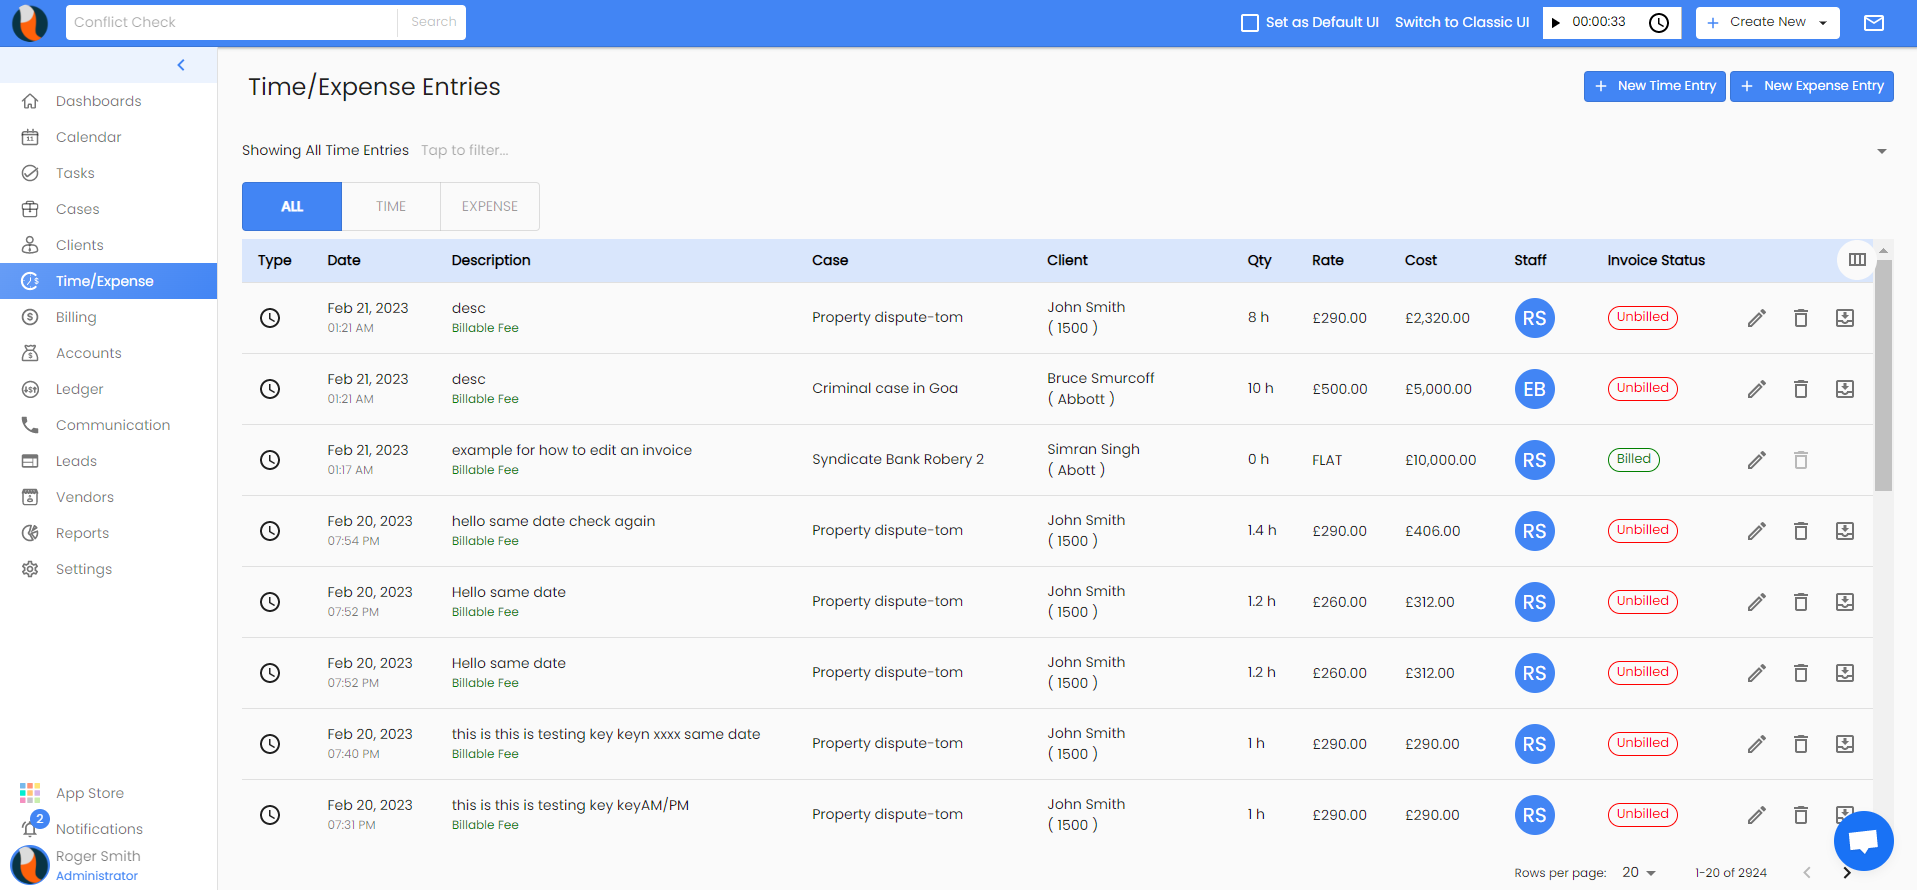
Task: Open the timer clock icon
Action: pos(1658,23)
